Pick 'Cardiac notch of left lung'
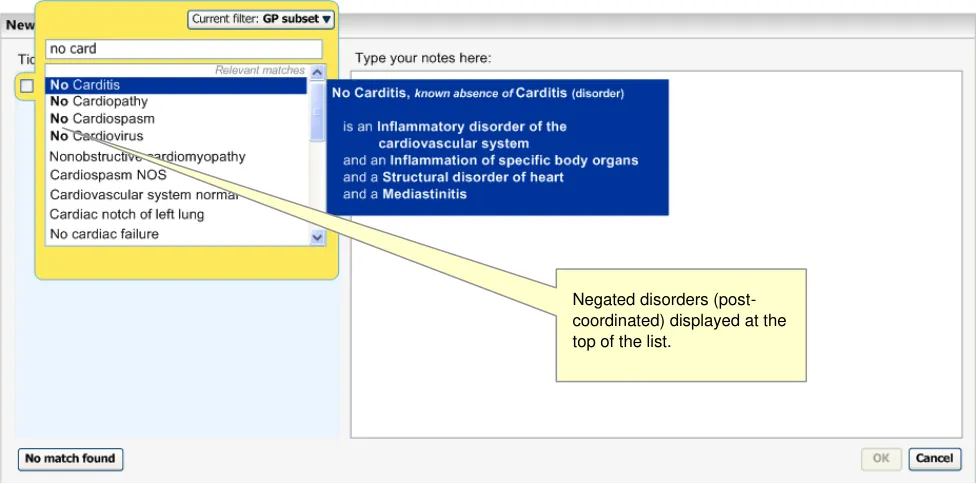 click(127, 214)
